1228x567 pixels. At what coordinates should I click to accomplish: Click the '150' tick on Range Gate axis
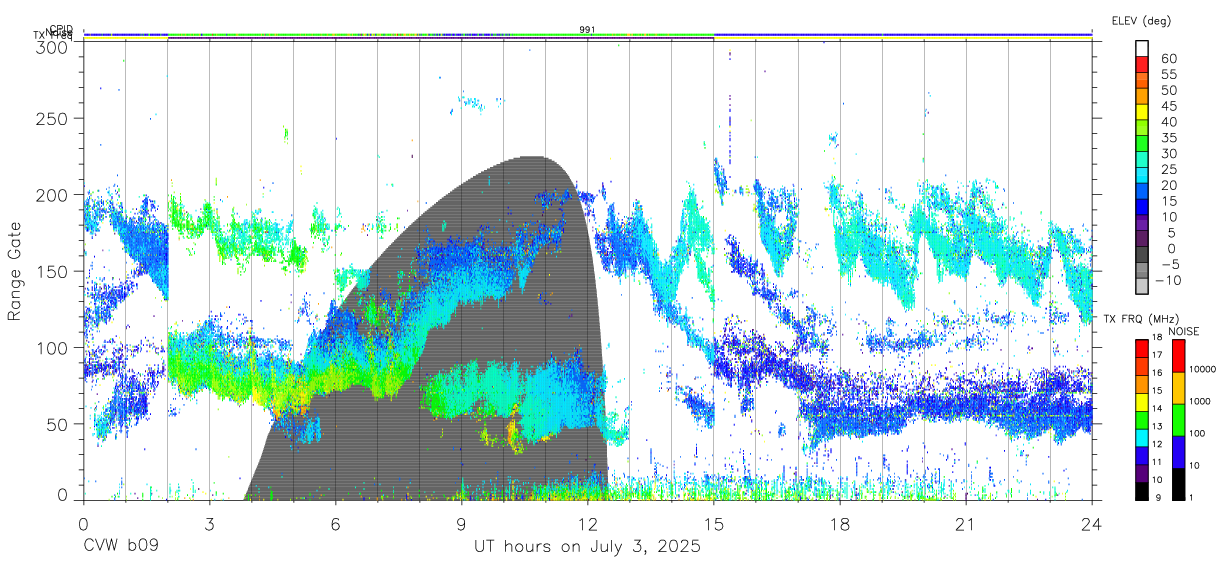click(52, 271)
